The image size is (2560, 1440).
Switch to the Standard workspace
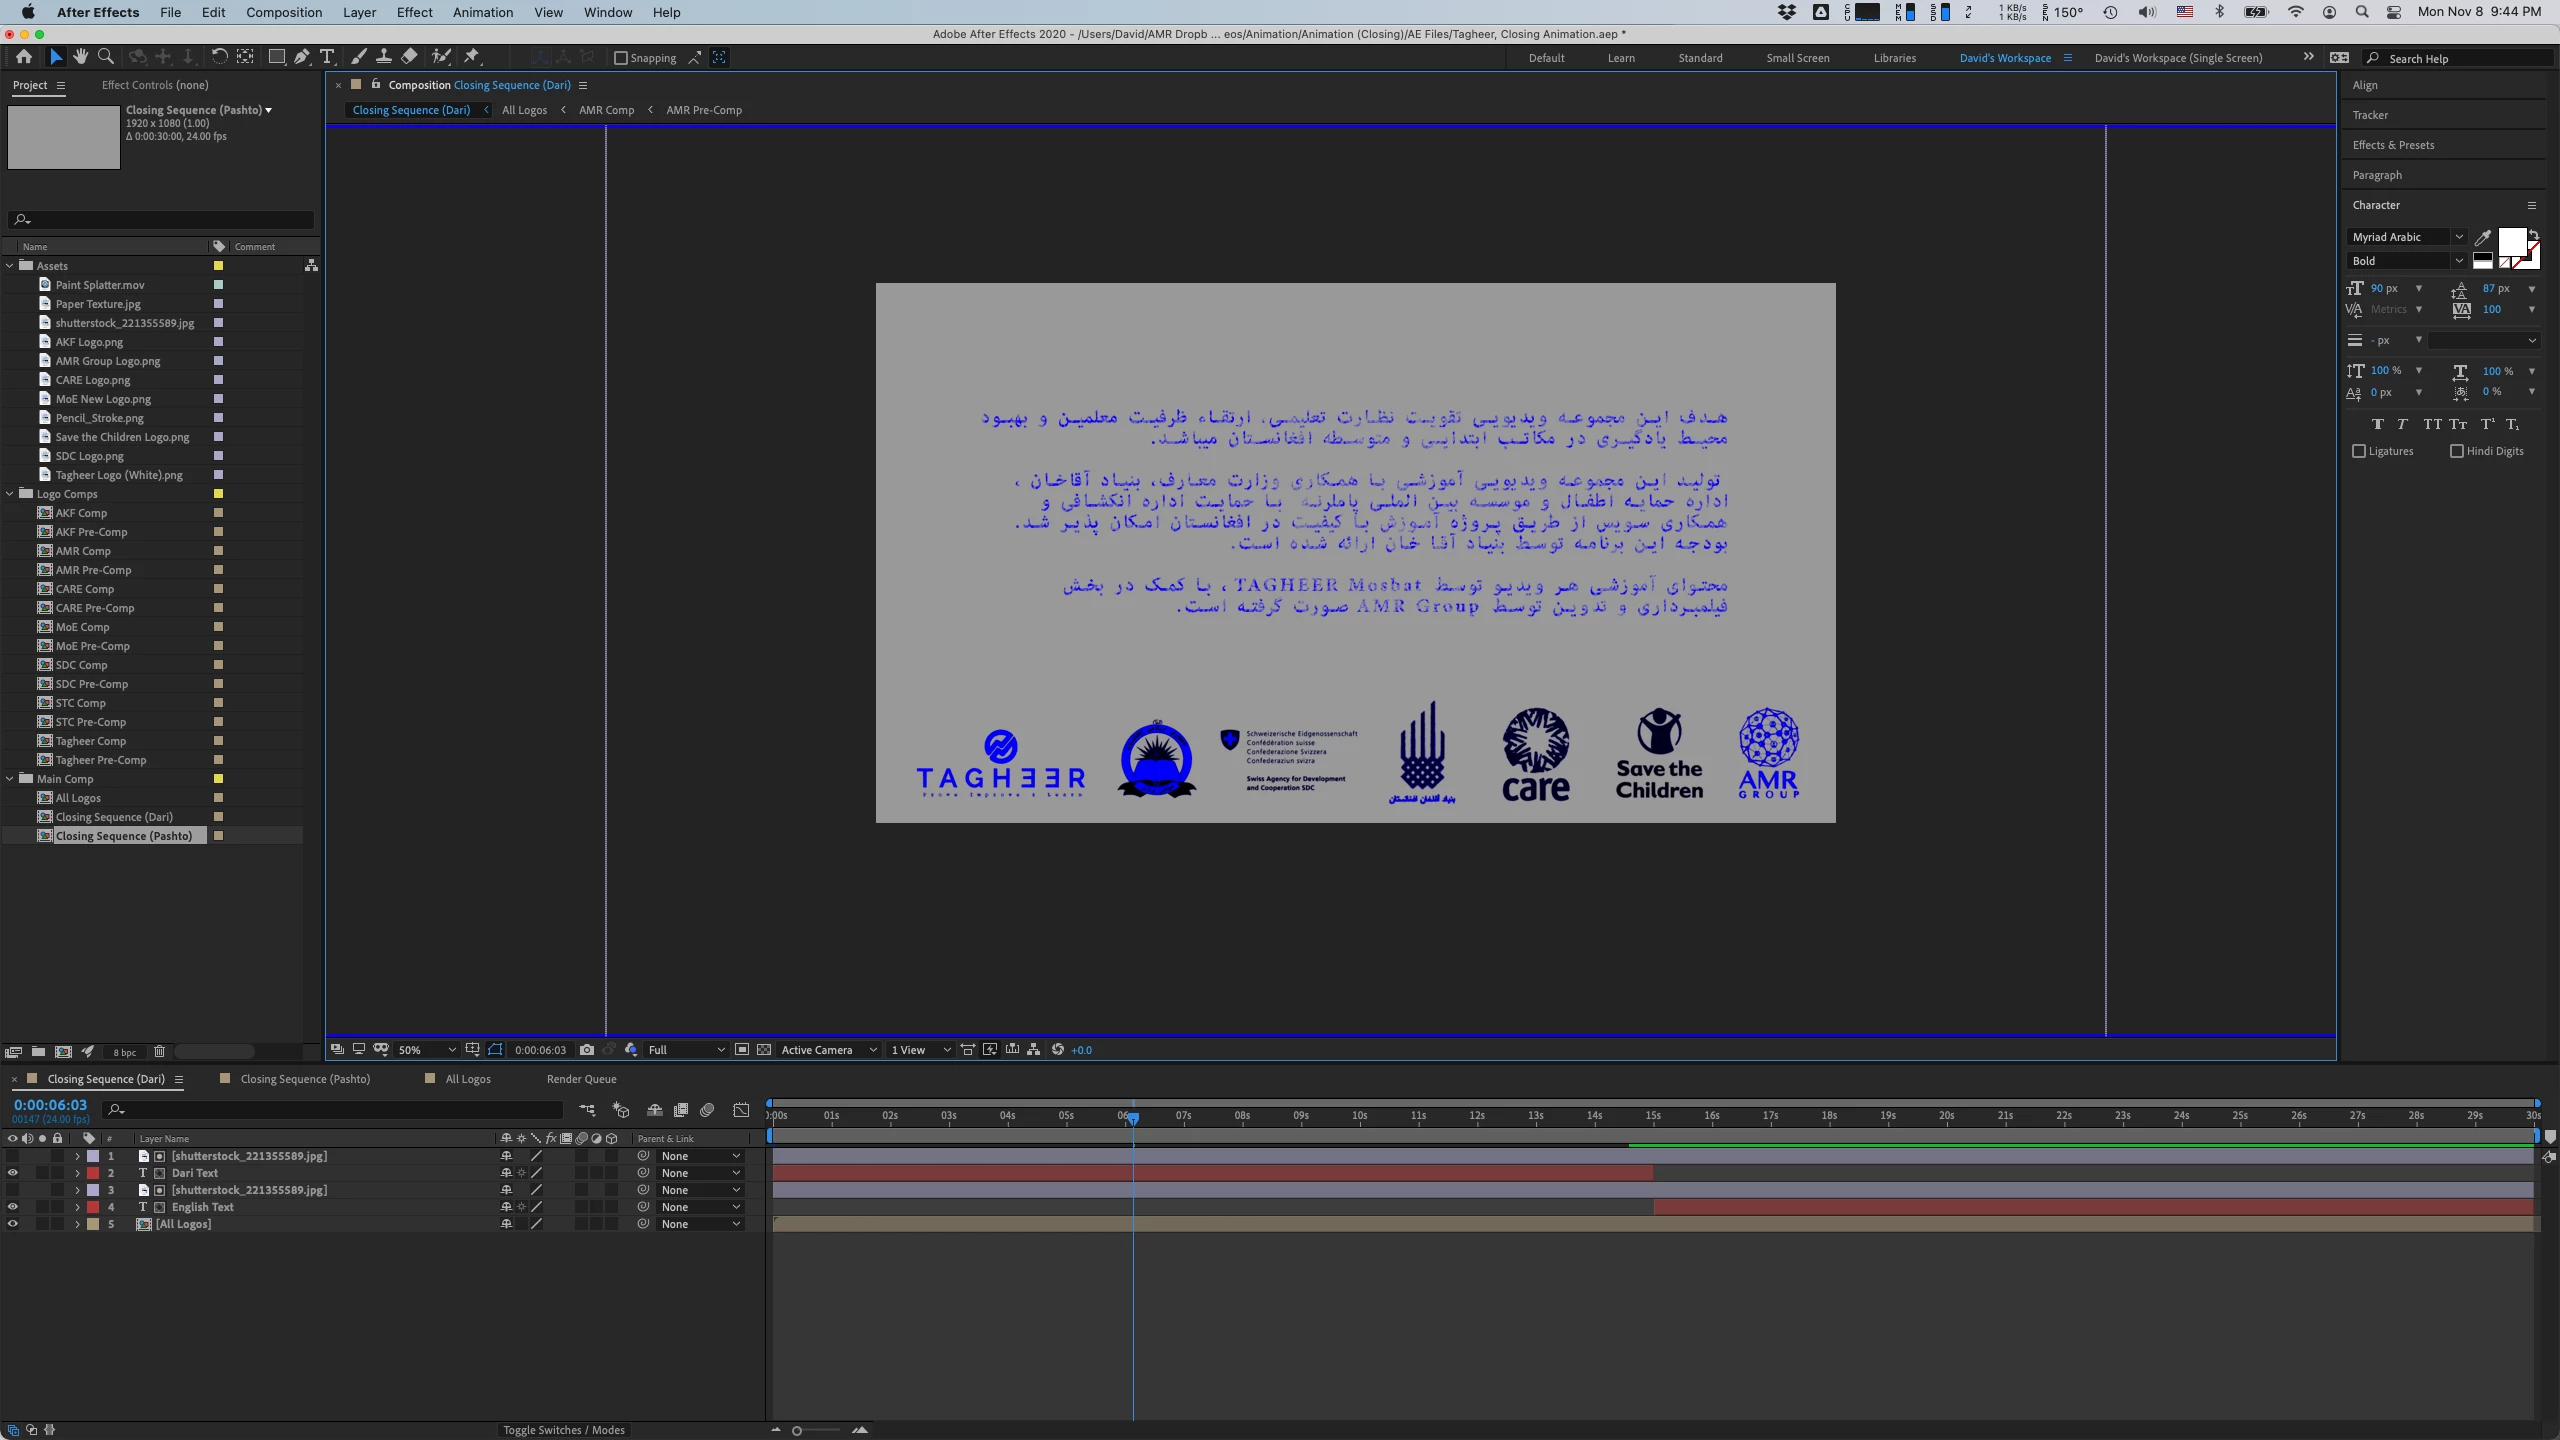tap(1700, 58)
